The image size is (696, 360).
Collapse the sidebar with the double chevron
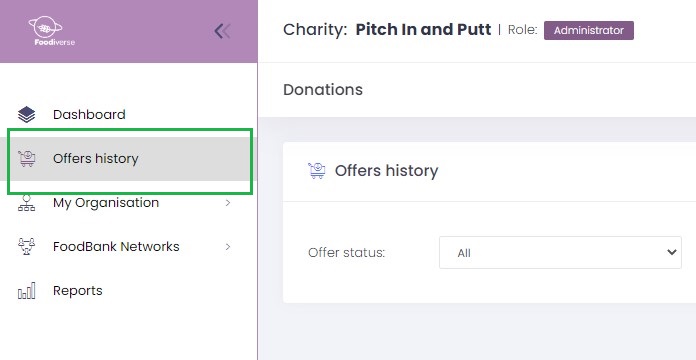(x=222, y=31)
